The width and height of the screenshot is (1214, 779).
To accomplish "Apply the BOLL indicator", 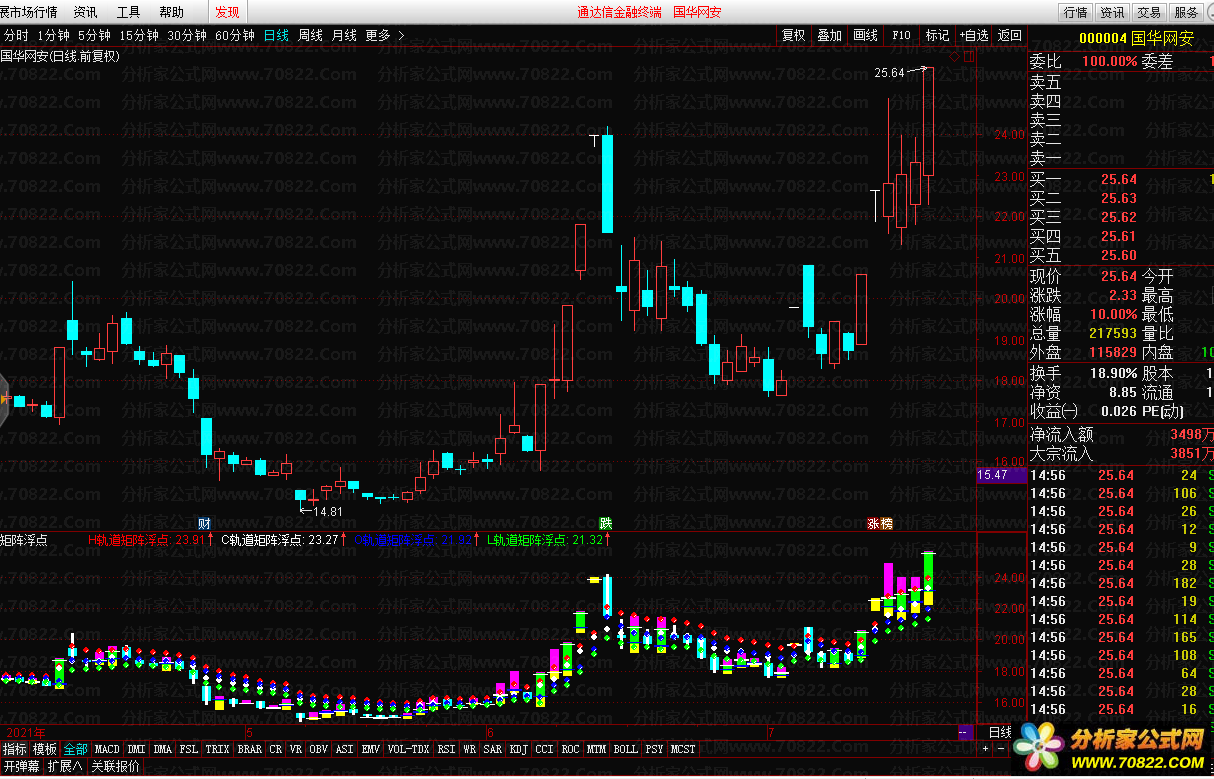I will click(626, 749).
